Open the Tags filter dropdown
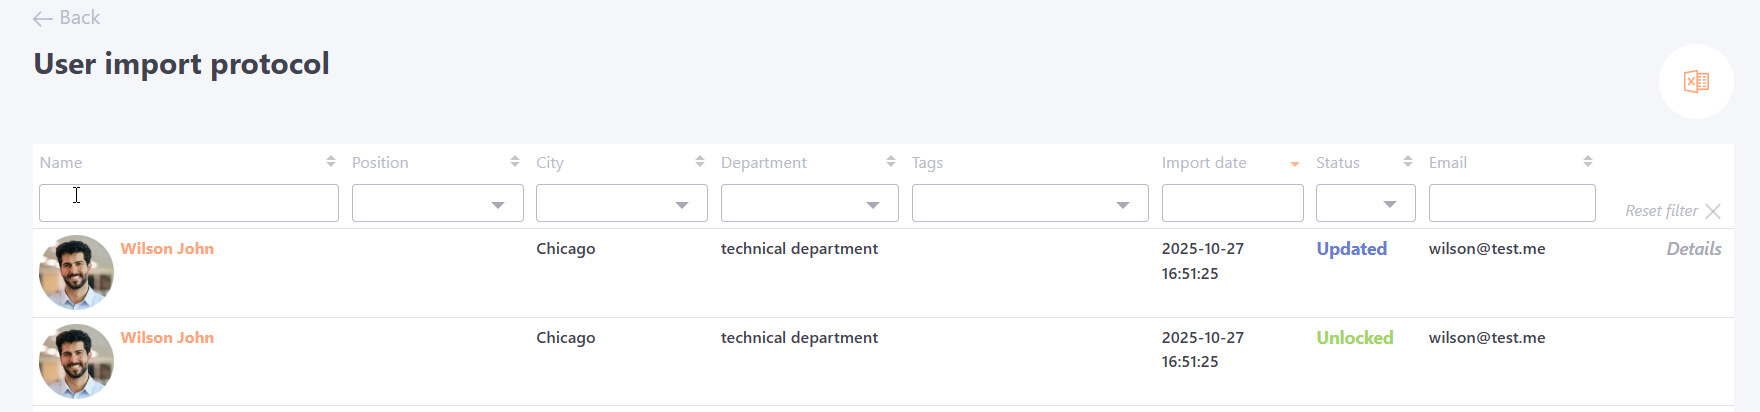 tap(1030, 204)
